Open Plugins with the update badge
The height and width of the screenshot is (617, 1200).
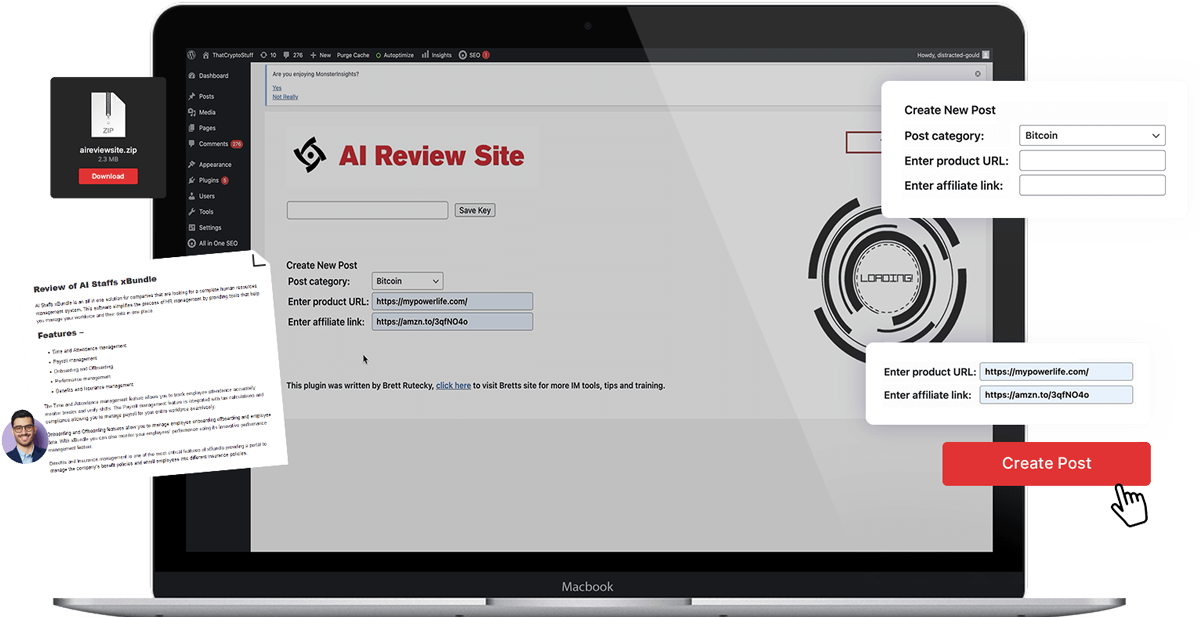point(211,180)
